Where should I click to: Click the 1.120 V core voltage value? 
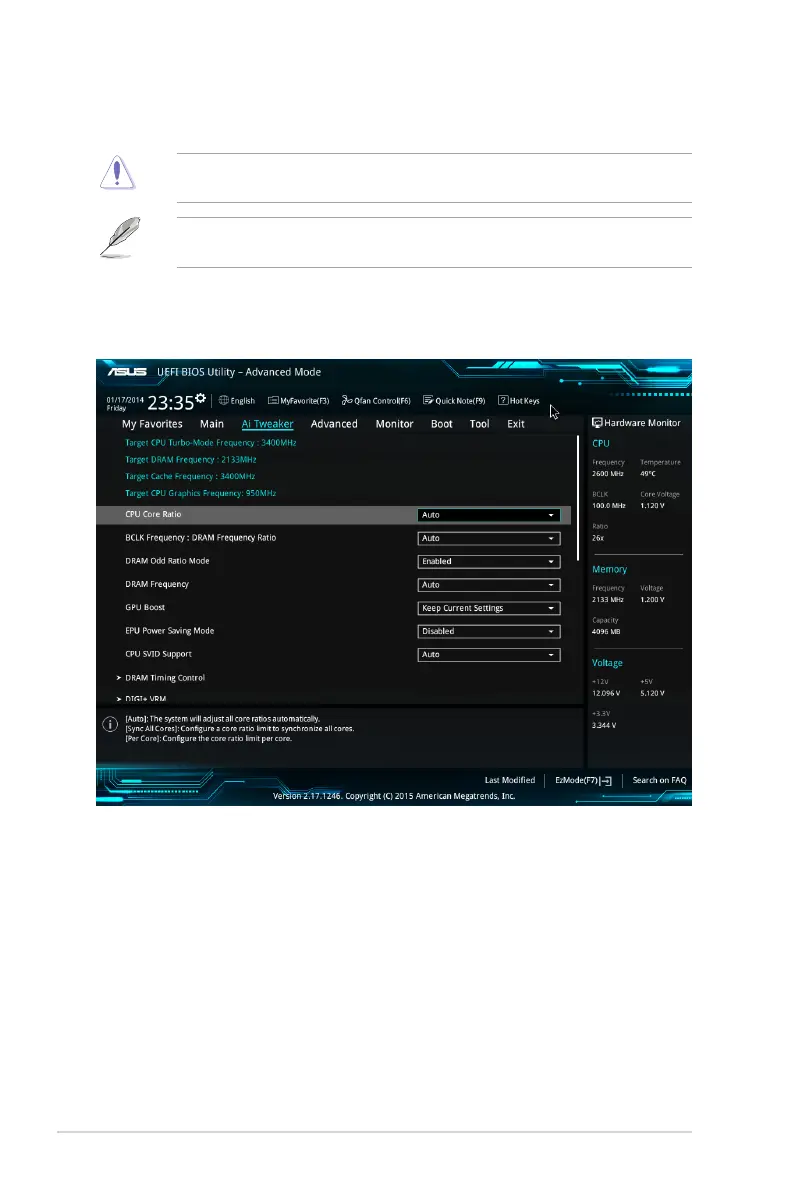click(652, 506)
